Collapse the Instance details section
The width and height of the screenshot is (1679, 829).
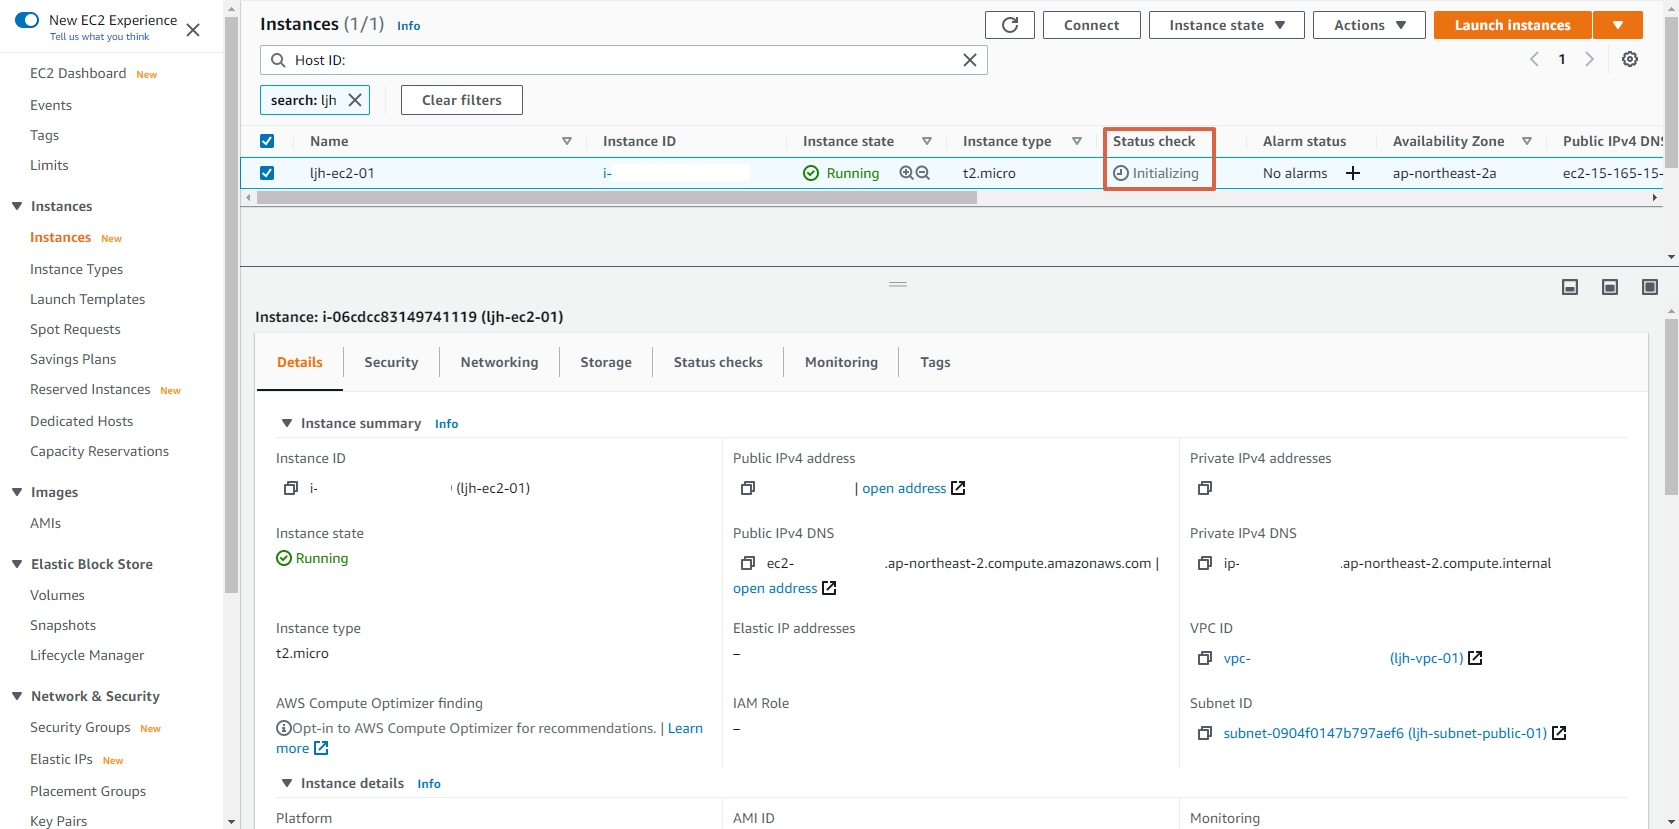pyautogui.click(x=287, y=783)
